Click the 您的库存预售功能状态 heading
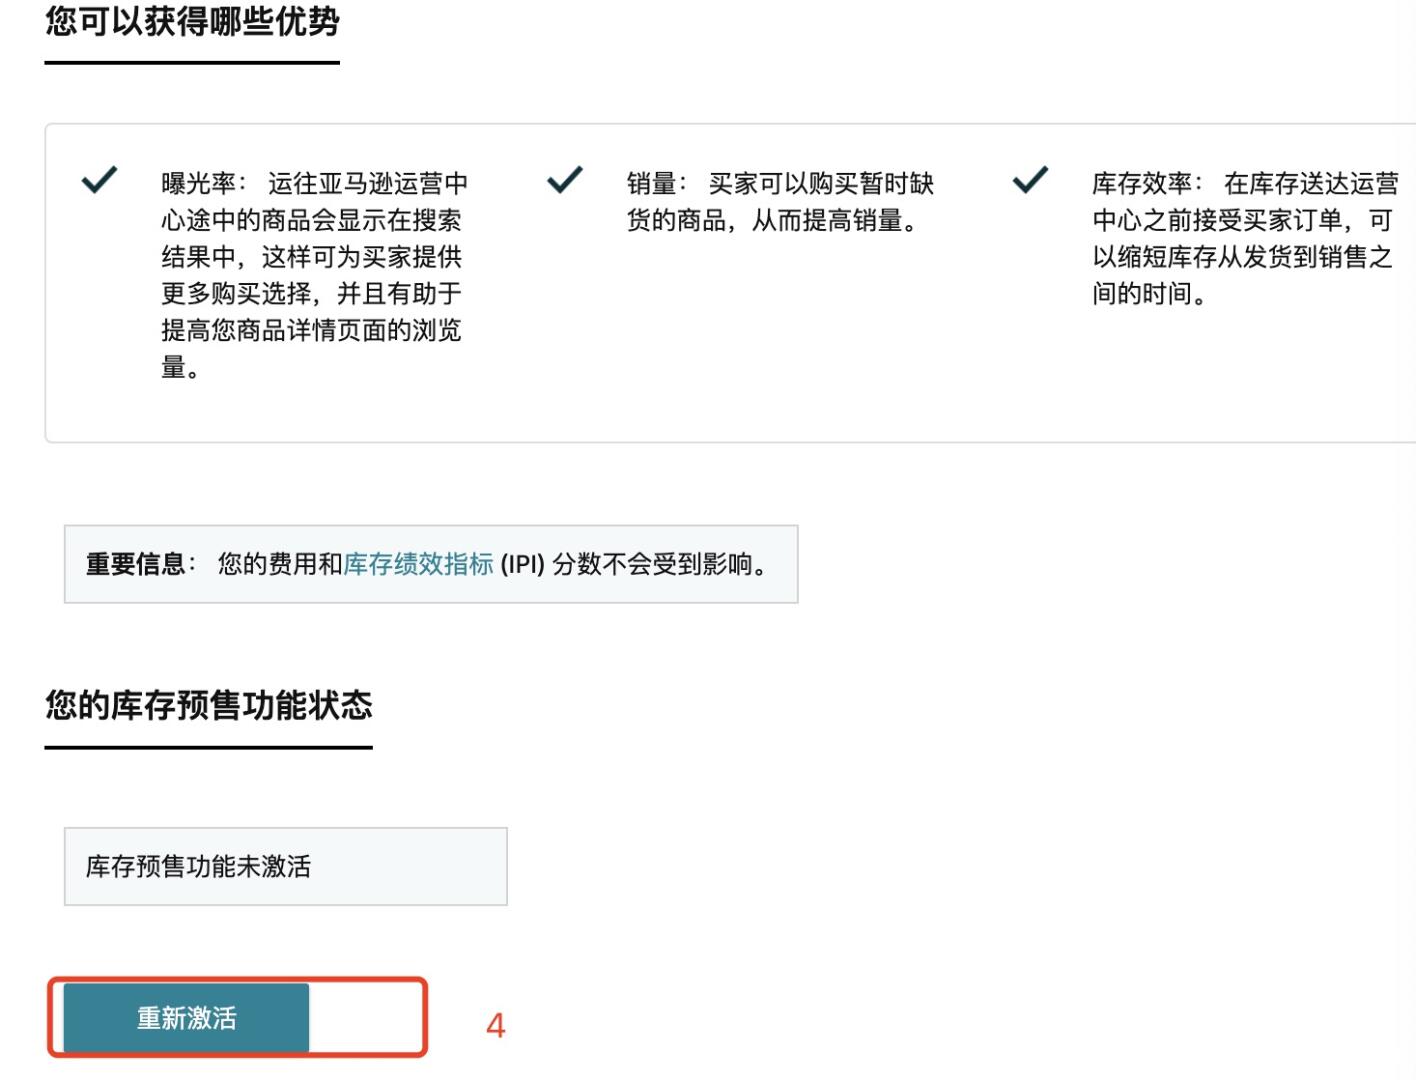The width and height of the screenshot is (1416, 1080). (208, 705)
